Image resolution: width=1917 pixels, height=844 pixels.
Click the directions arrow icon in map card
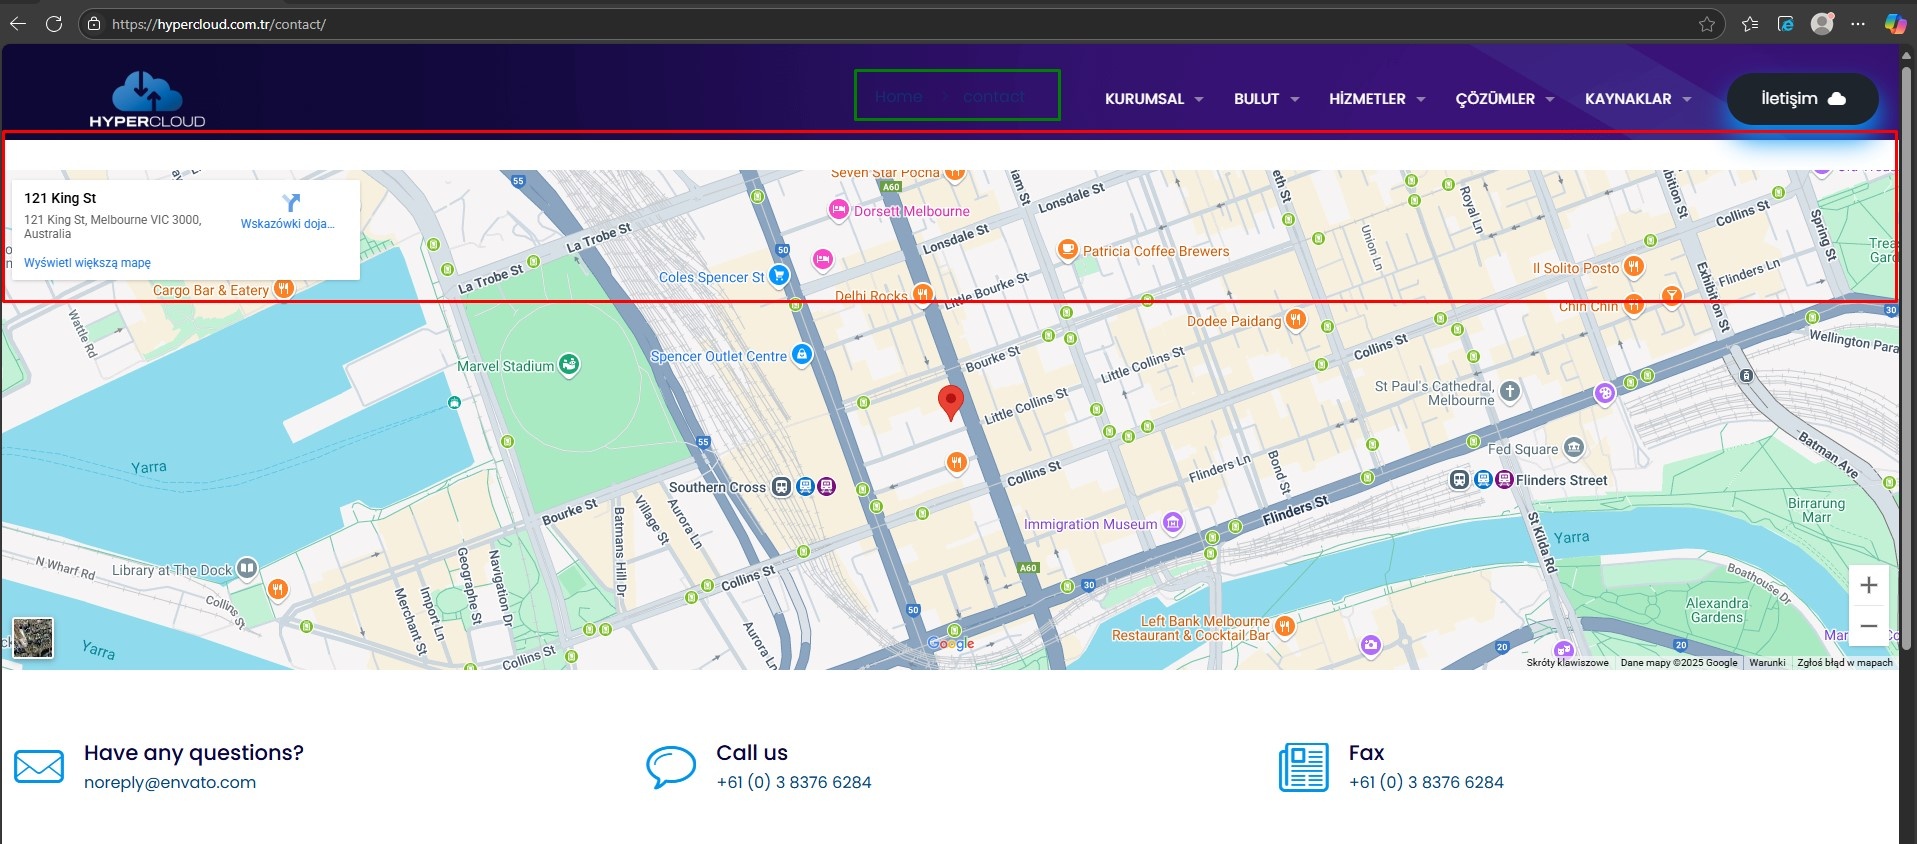click(291, 202)
